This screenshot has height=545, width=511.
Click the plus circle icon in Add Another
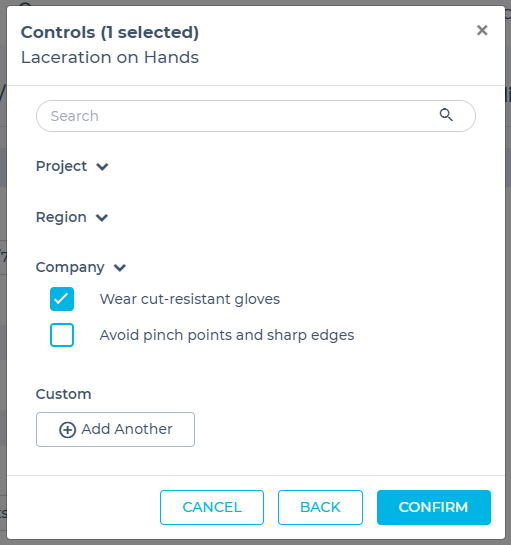click(x=67, y=430)
